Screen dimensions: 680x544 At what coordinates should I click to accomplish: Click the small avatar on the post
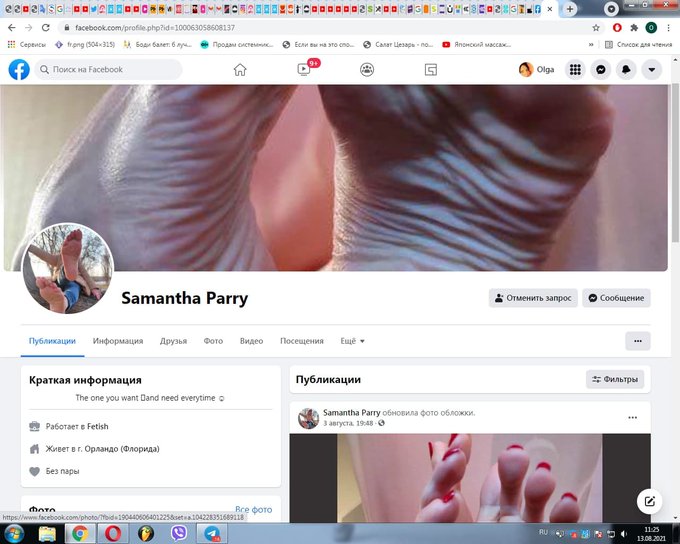click(308, 418)
